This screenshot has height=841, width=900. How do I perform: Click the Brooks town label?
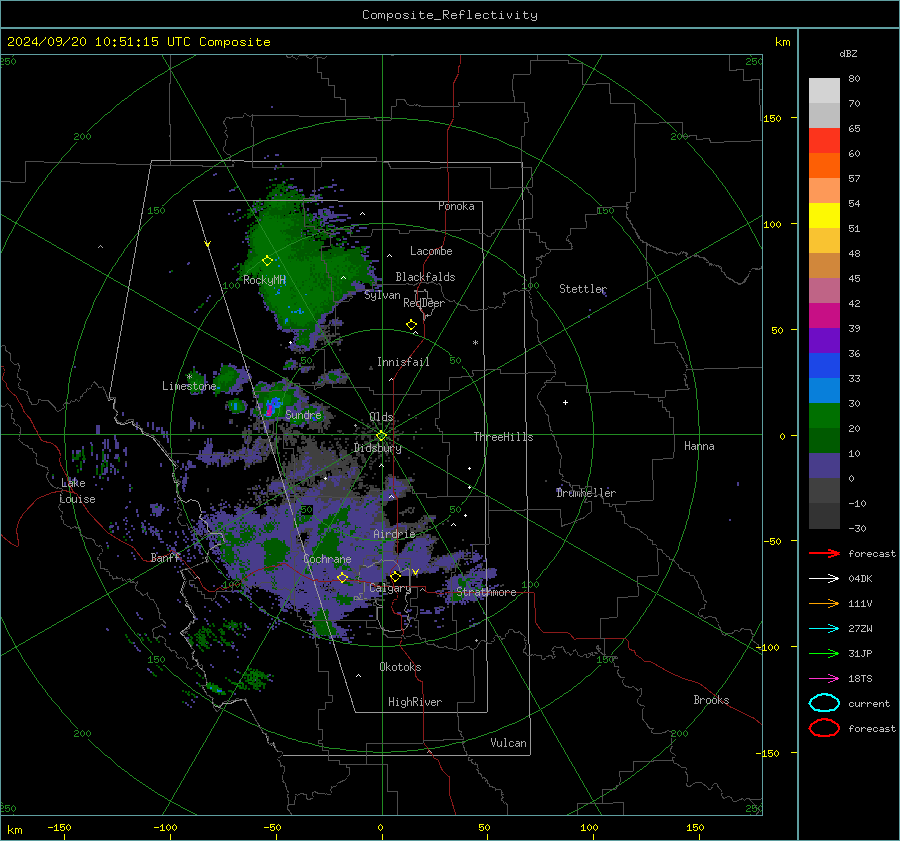(x=711, y=700)
